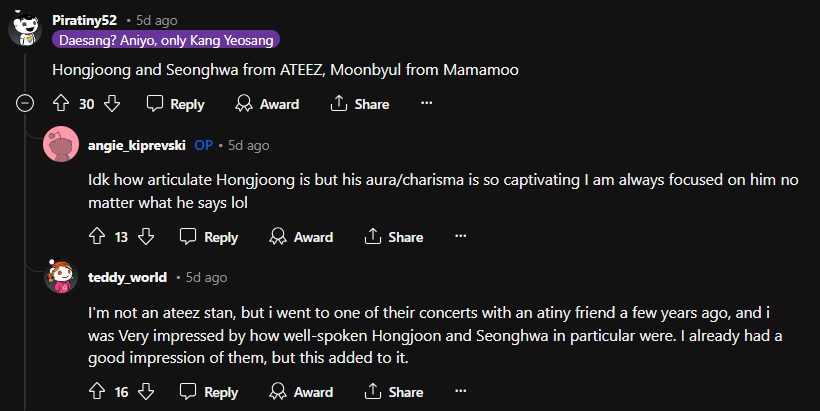
Task: Downvote teddy_world's reply
Action: [147, 392]
